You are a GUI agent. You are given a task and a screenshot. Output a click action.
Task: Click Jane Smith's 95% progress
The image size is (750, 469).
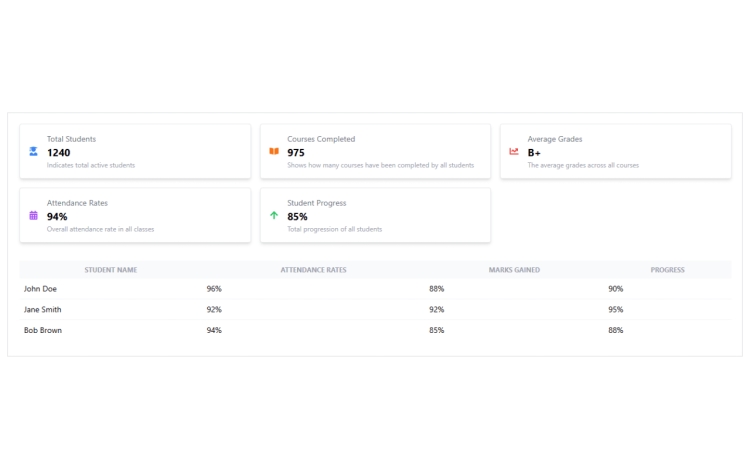(616, 309)
